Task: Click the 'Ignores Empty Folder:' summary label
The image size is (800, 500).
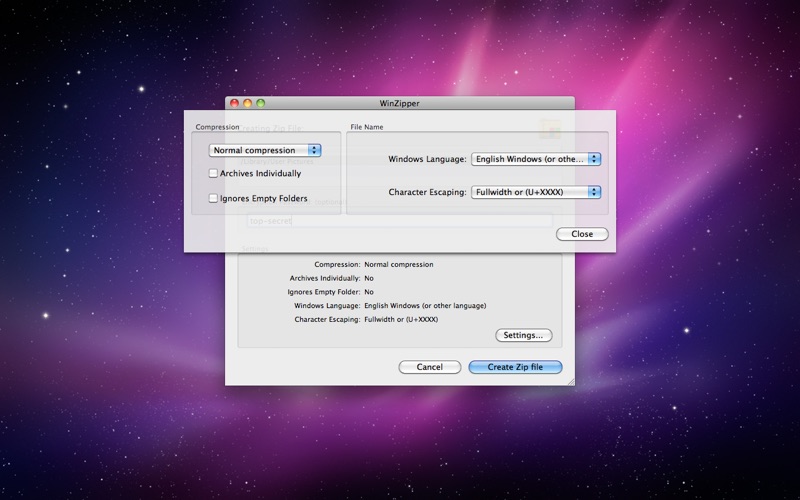Action: point(324,292)
